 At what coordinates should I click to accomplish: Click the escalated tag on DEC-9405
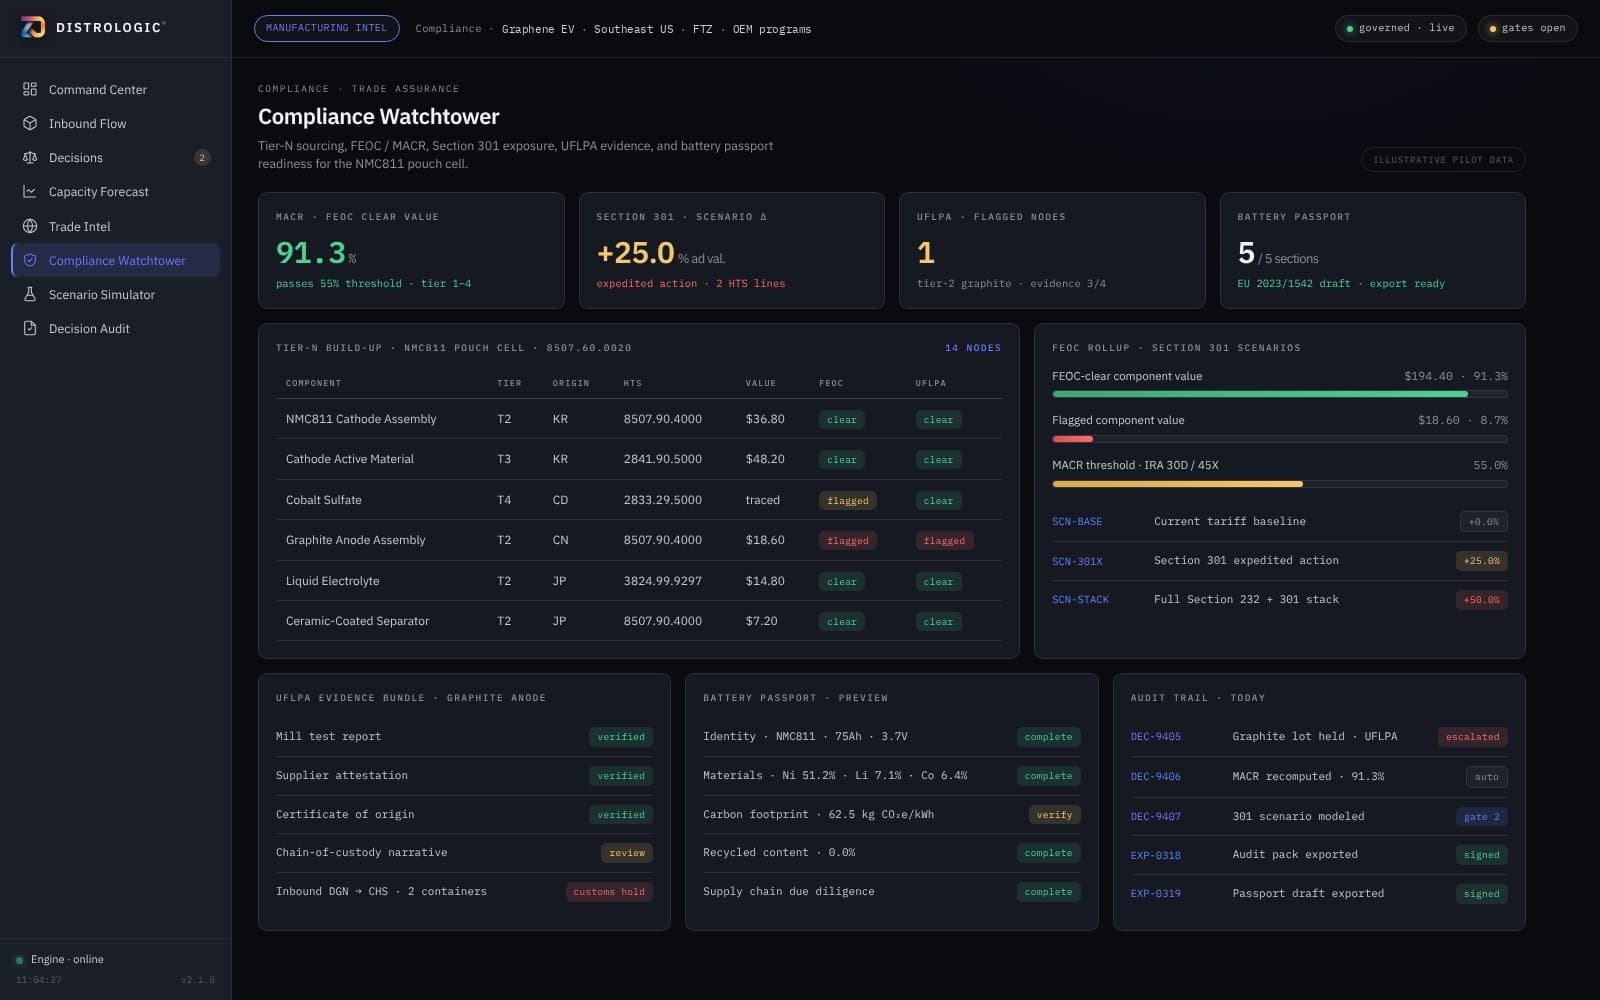click(x=1472, y=737)
